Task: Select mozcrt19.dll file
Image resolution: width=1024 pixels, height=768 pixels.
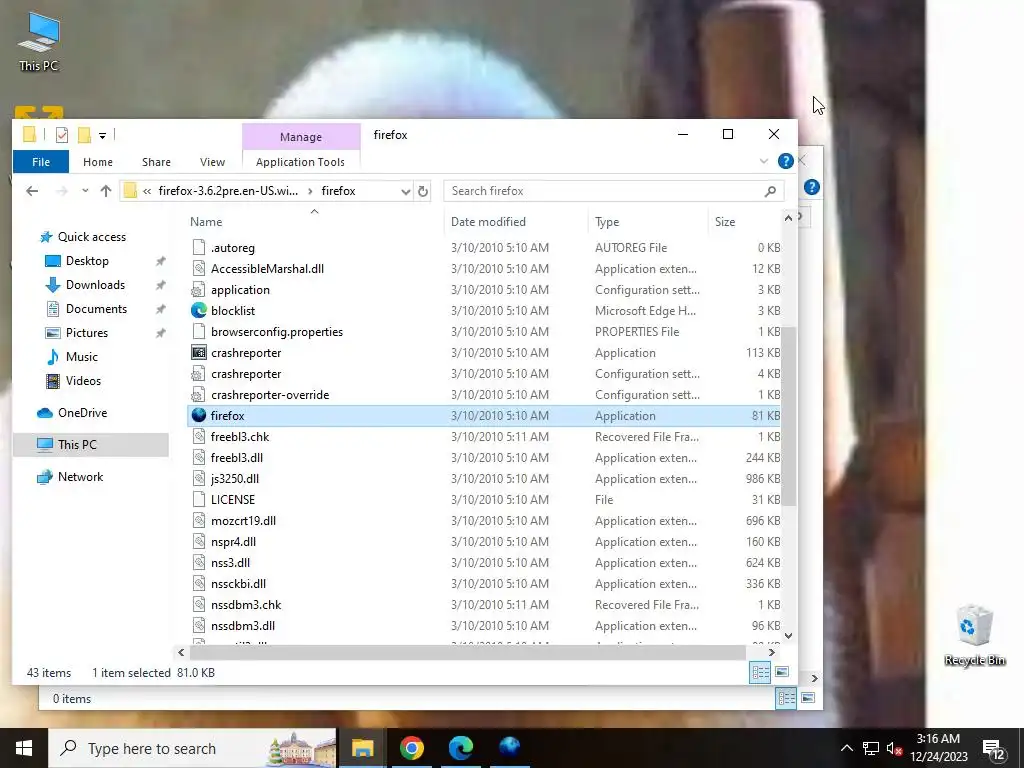Action: click(483, 520)
